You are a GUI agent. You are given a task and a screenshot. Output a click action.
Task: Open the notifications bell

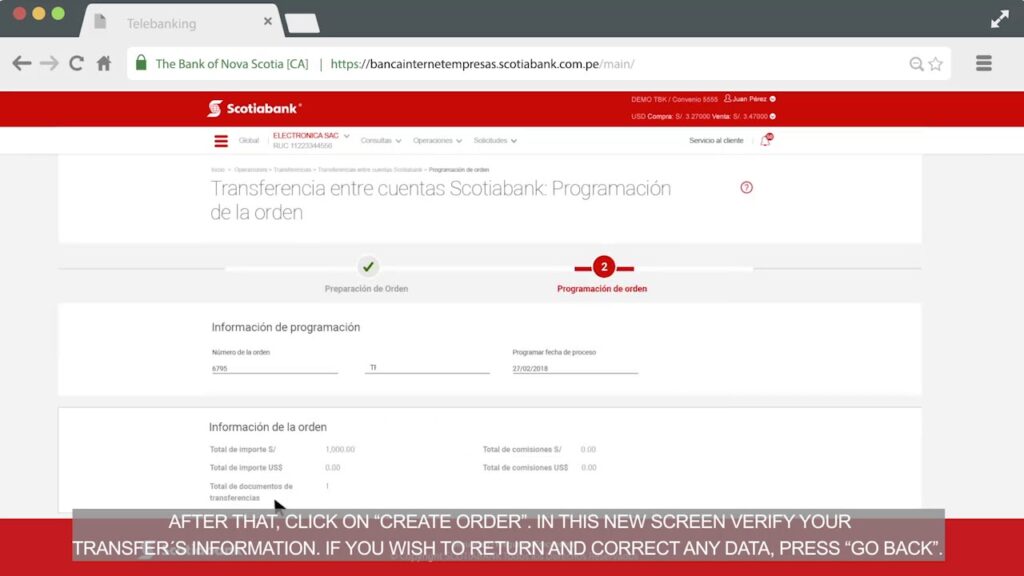(x=766, y=141)
